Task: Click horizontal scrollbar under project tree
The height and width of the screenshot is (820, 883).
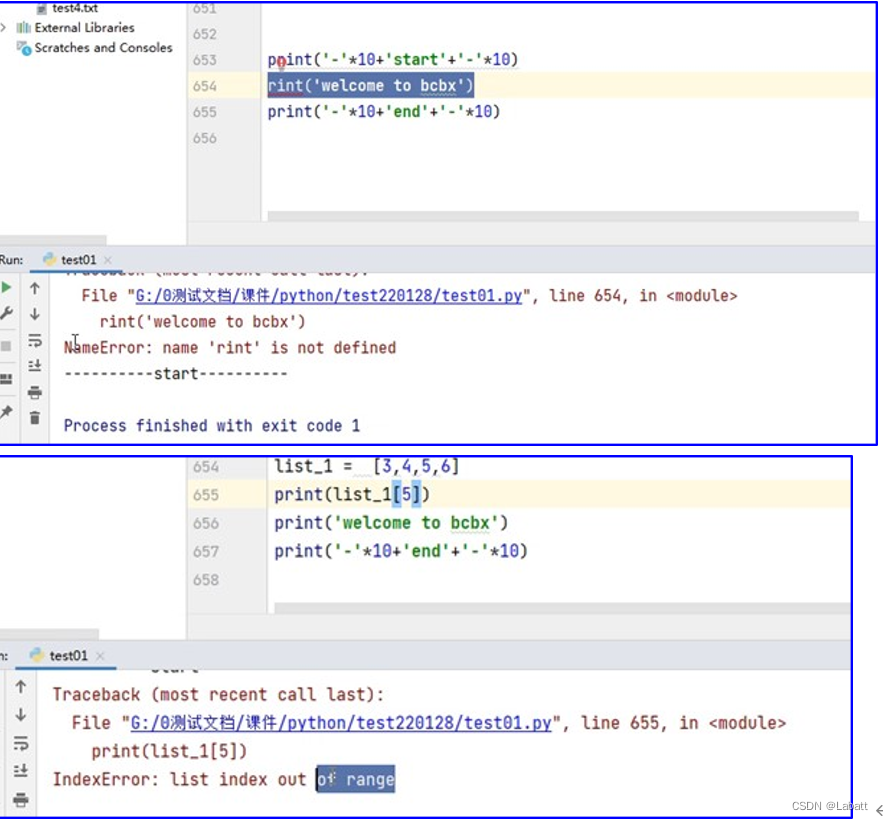Action: [x=53, y=240]
